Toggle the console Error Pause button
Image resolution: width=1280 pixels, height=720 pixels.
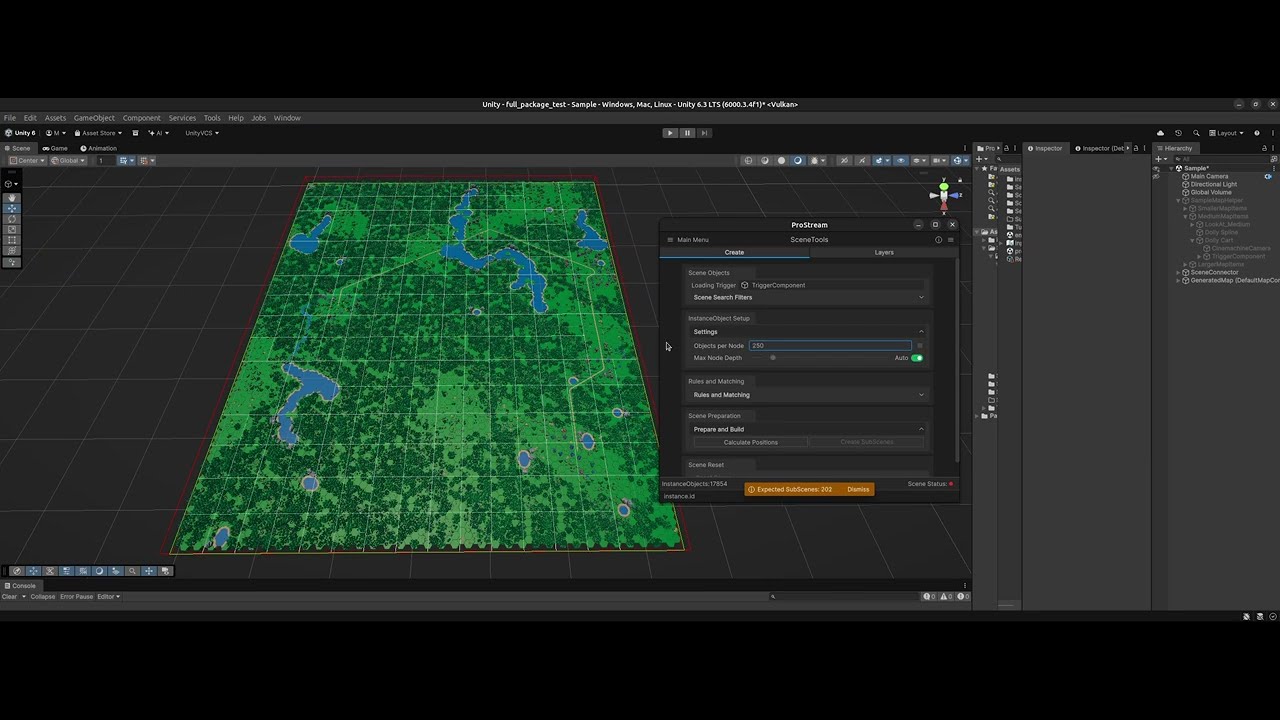[76, 597]
